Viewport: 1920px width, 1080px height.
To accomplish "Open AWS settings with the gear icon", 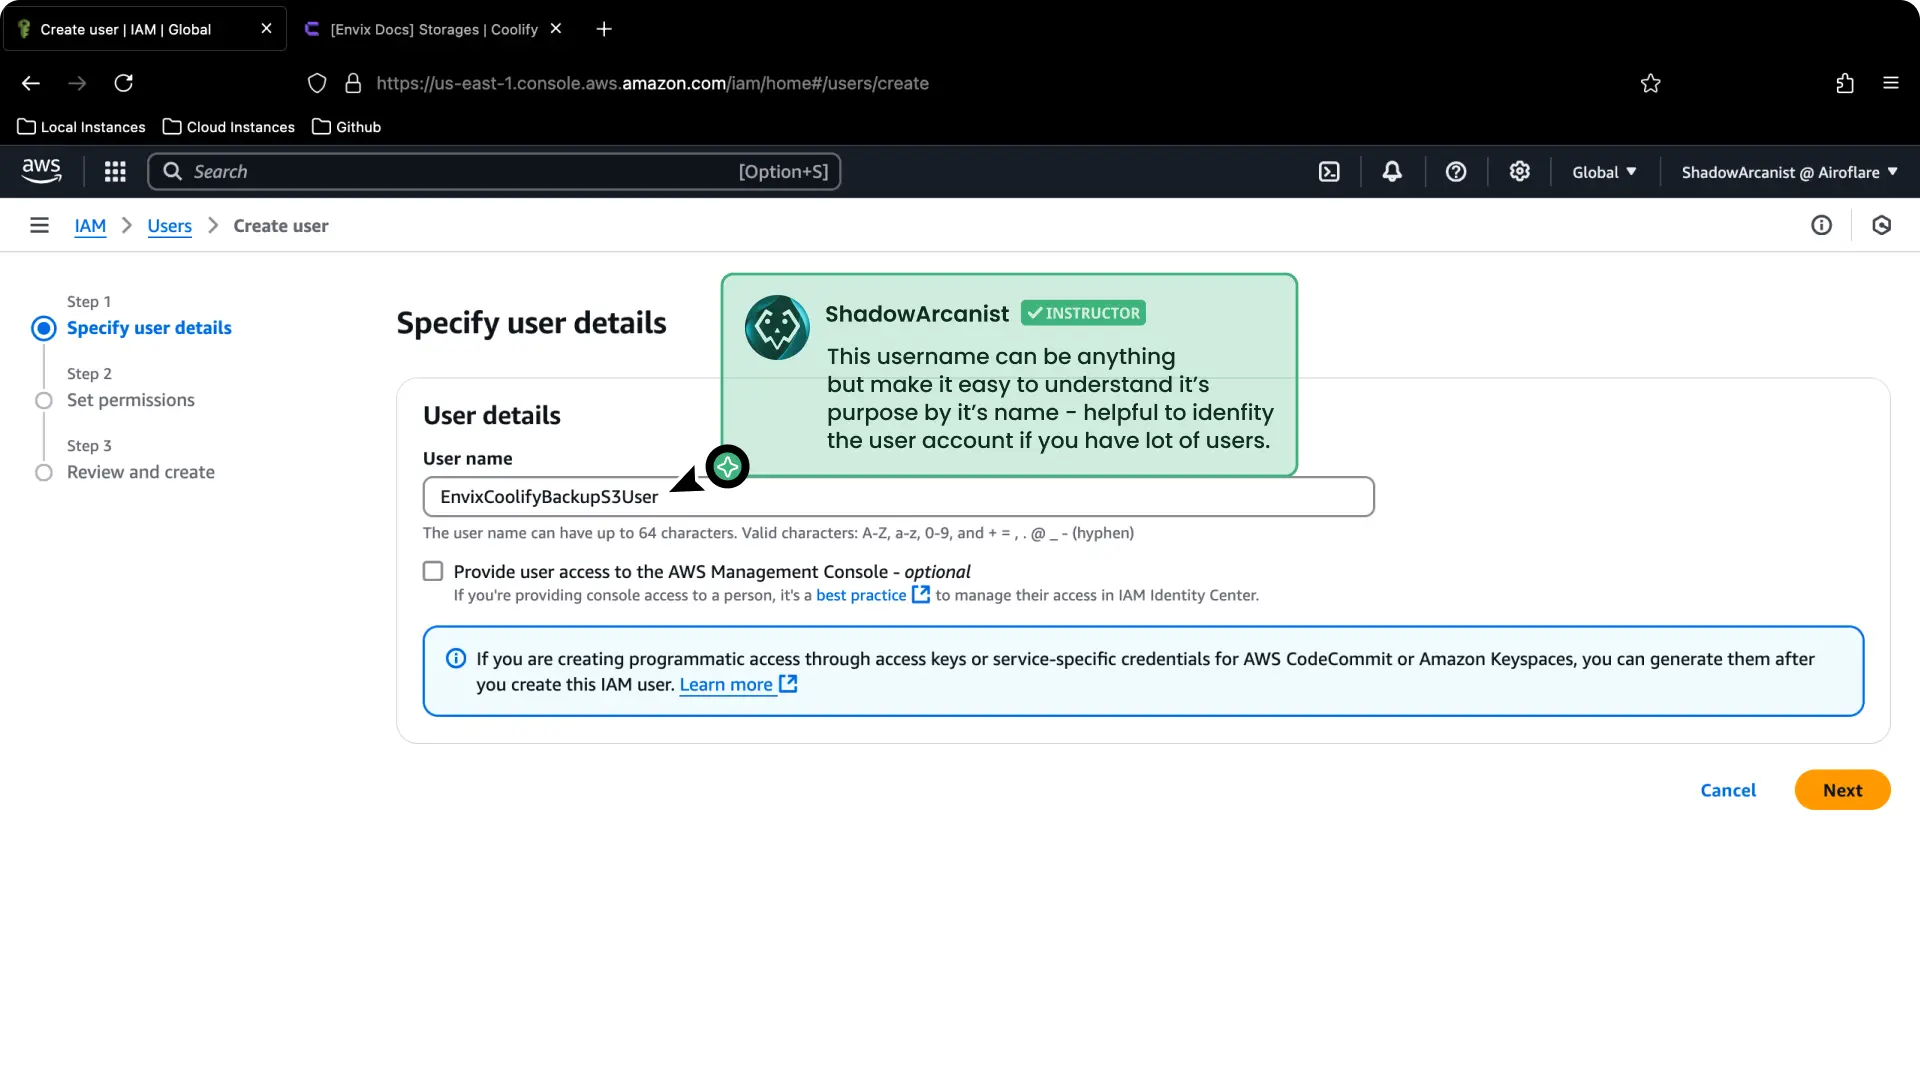I will 1520,171.
